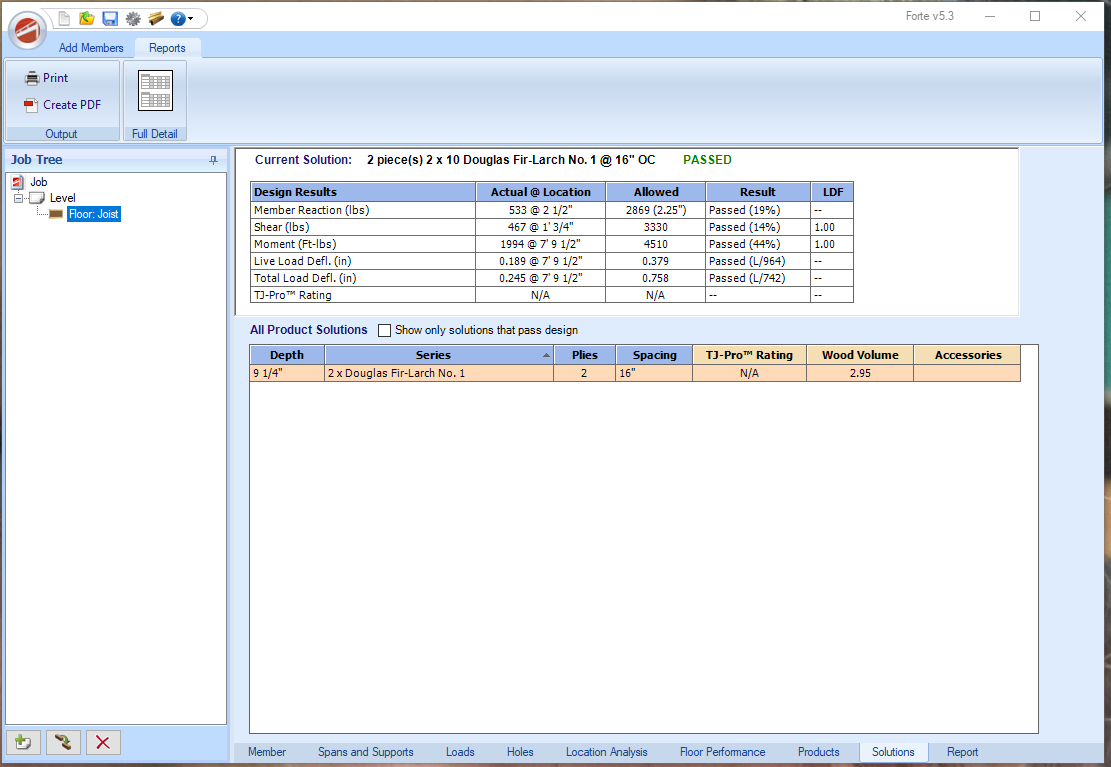Select Floor: Joist in the Job Tree
This screenshot has height=767, width=1111.
pos(94,214)
